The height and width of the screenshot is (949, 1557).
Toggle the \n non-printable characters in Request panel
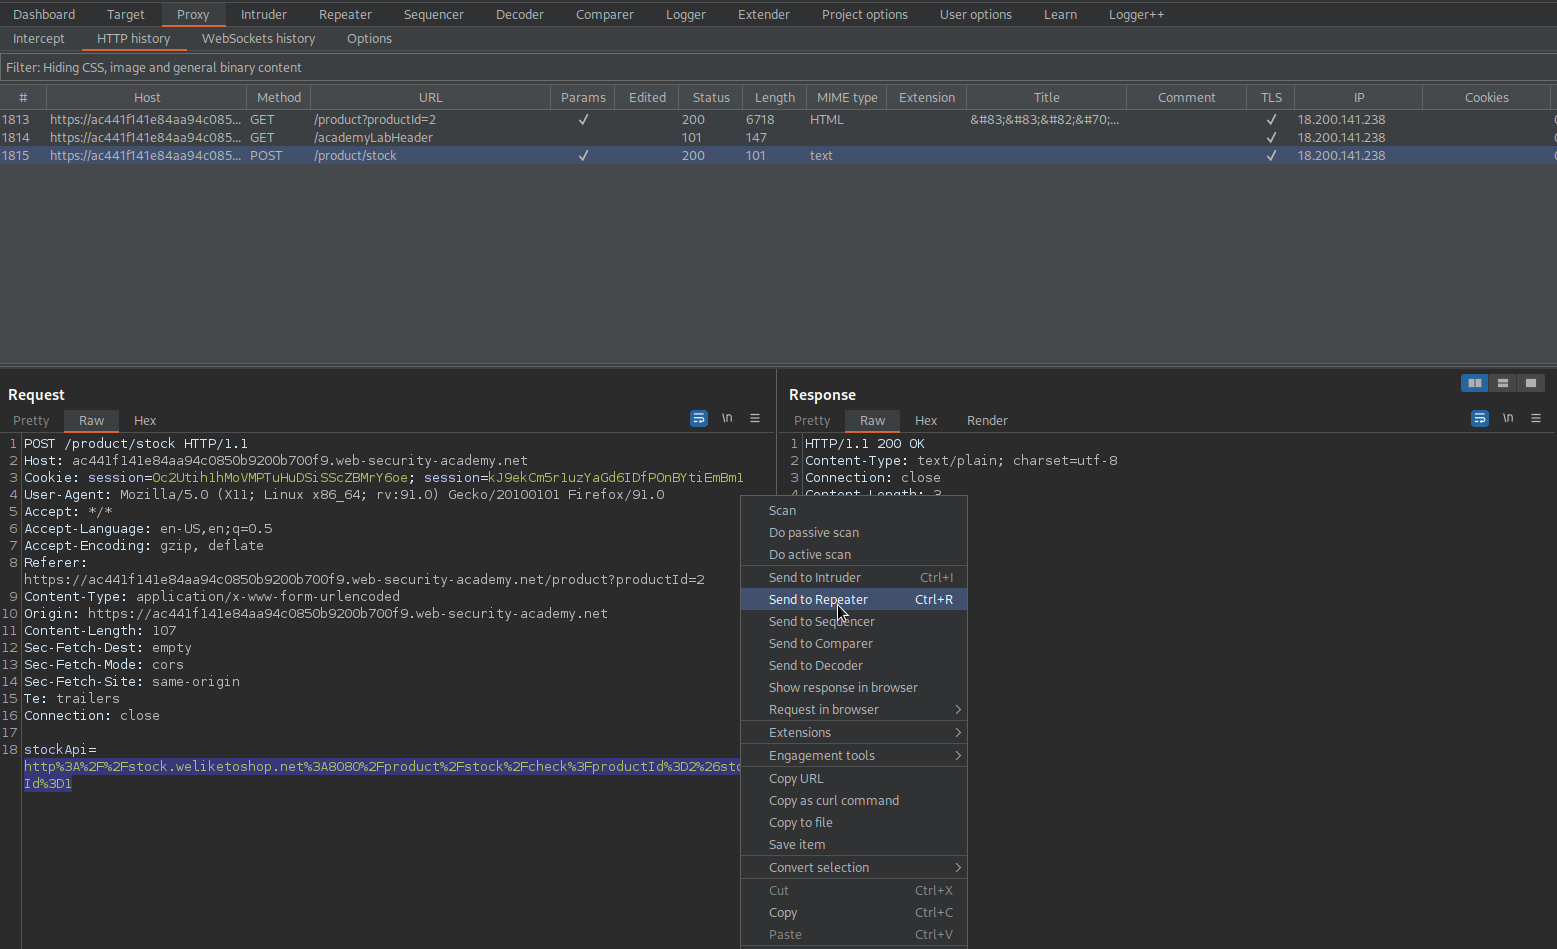(x=727, y=418)
